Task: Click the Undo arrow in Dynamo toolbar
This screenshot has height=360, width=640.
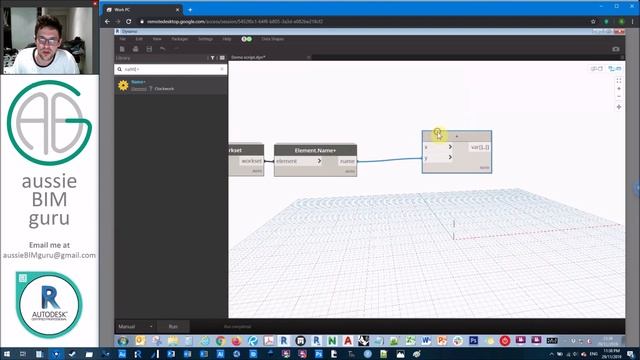Action: point(162,49)
